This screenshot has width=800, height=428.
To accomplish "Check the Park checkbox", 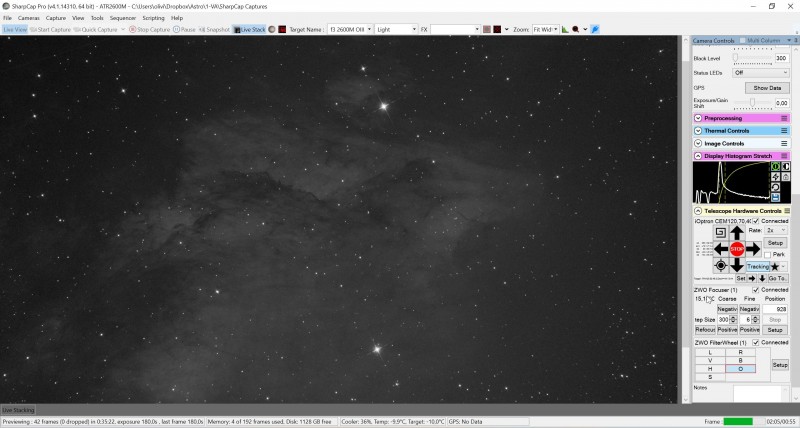I will pyautogui.click(x=768, y=255).
